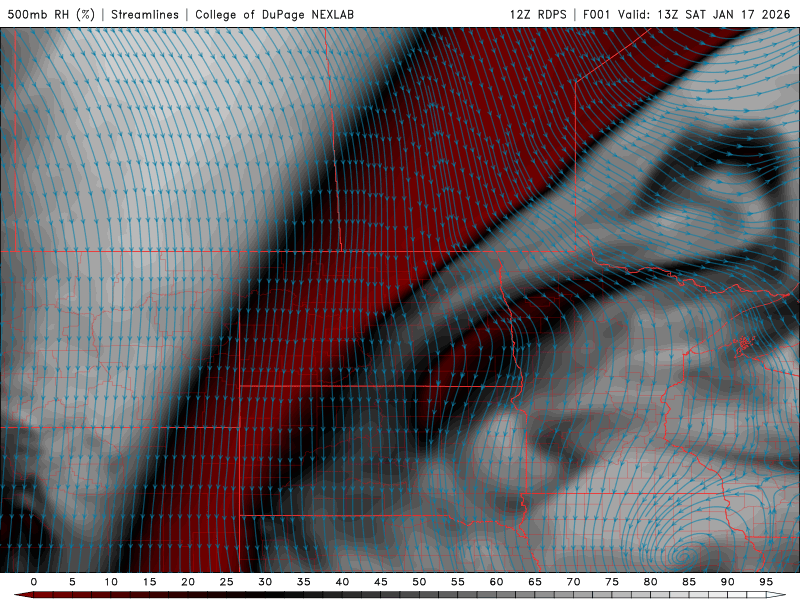The image size is (800, 600).
Task: Click the color scale label "65"
Action: click(x=535, y=582)
